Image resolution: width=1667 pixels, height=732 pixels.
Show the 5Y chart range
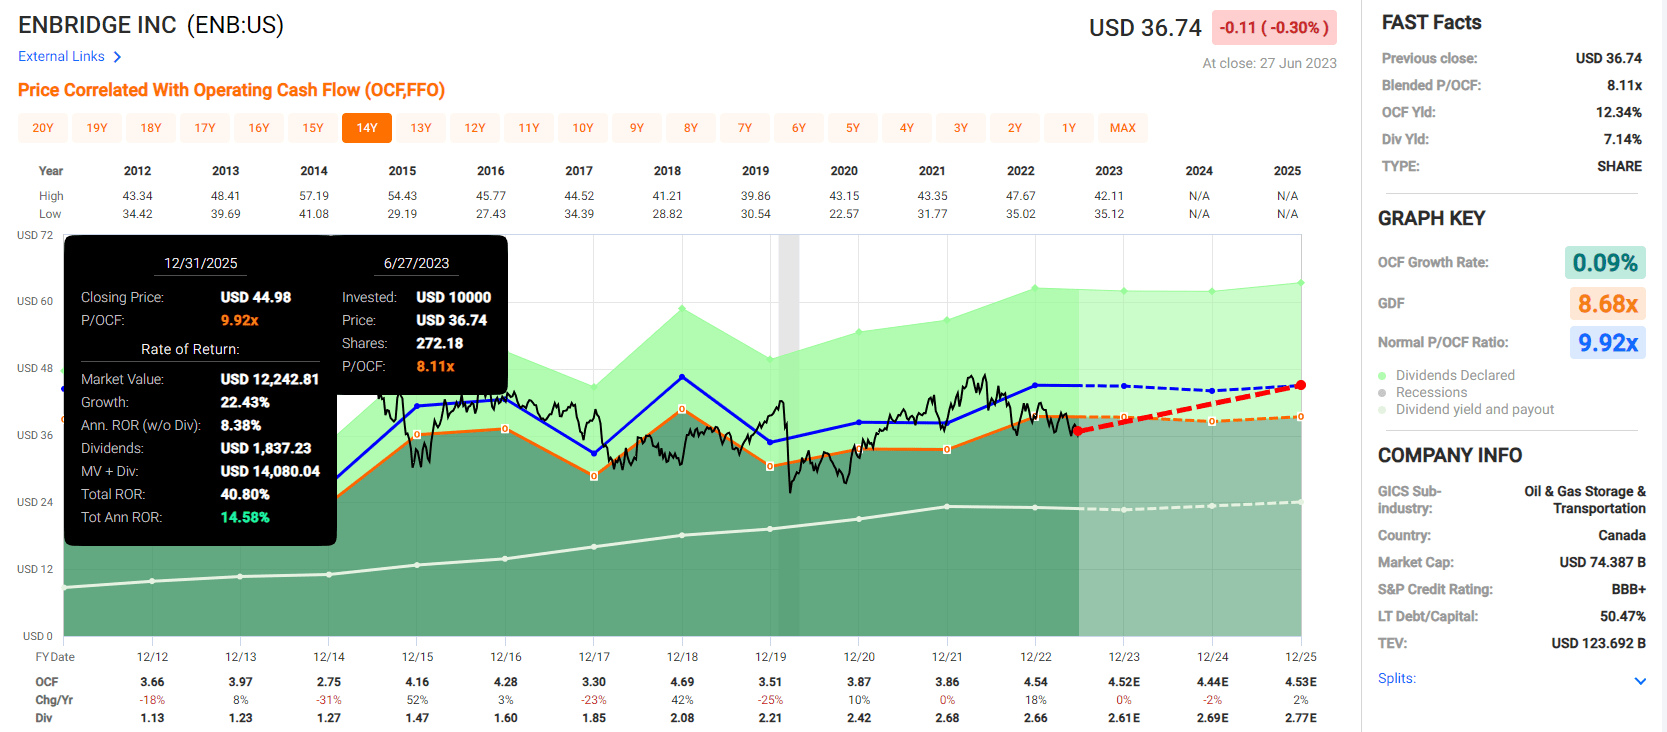pyautogui.click(x=853, y=128)
